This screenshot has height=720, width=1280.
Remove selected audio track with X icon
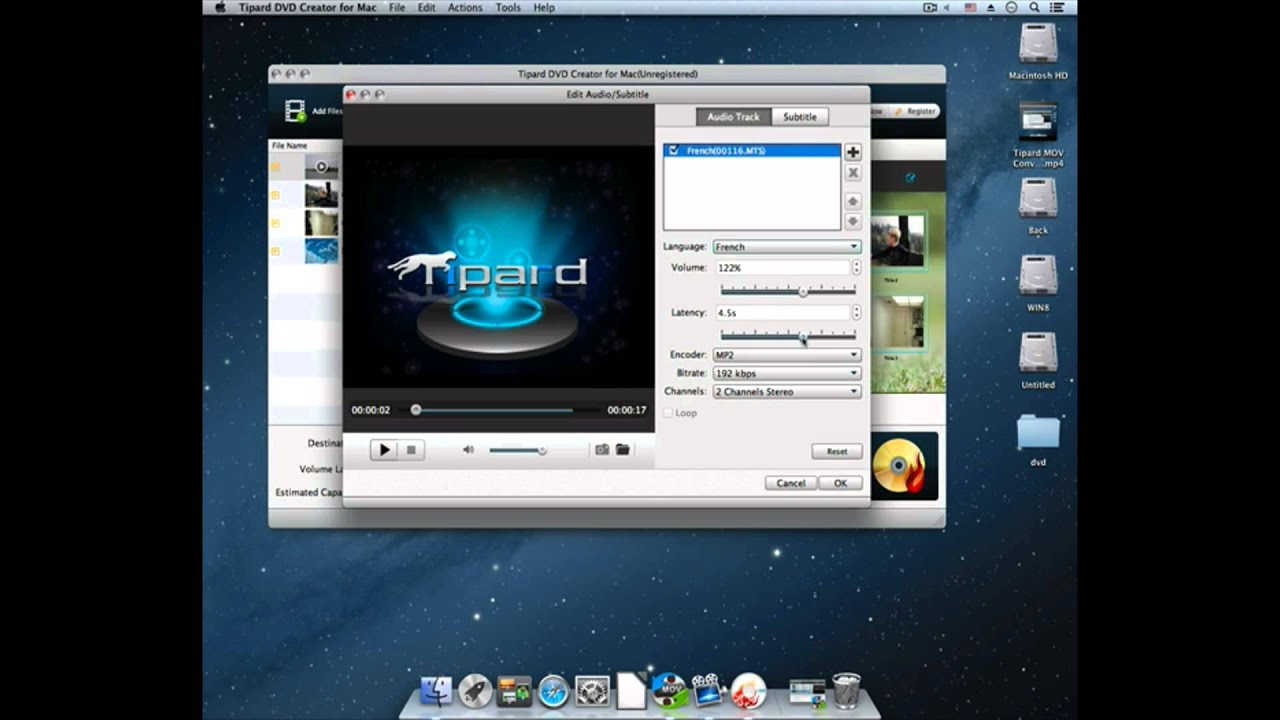(x=853, y=173)
